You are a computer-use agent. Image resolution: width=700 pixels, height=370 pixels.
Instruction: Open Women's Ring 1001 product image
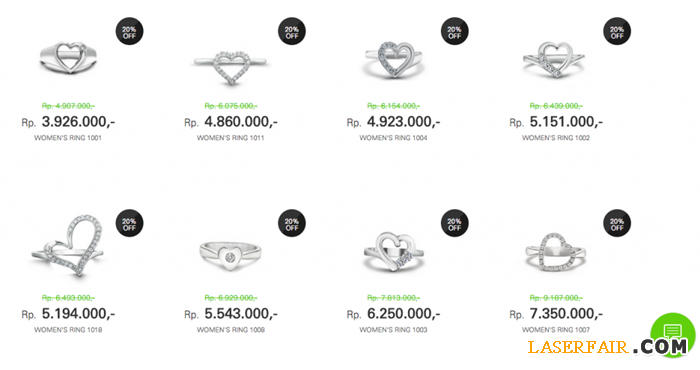point(68,58)
